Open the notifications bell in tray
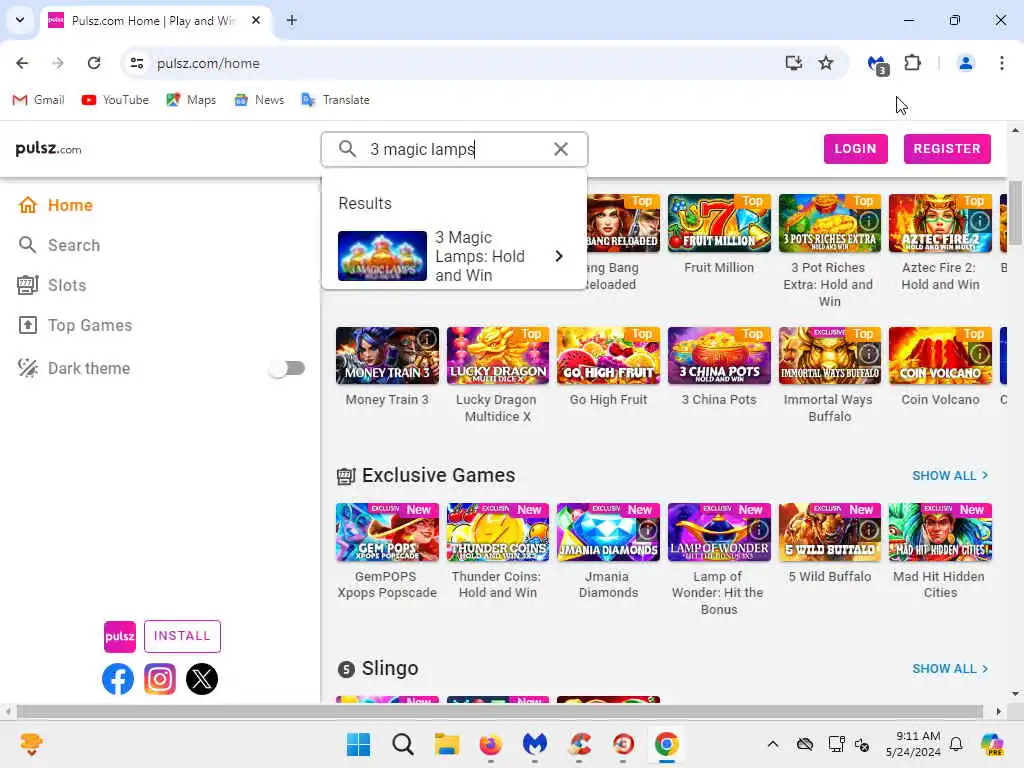This screenshot has height=768, width=1024. pyautogui.click(x=956, y=744)
